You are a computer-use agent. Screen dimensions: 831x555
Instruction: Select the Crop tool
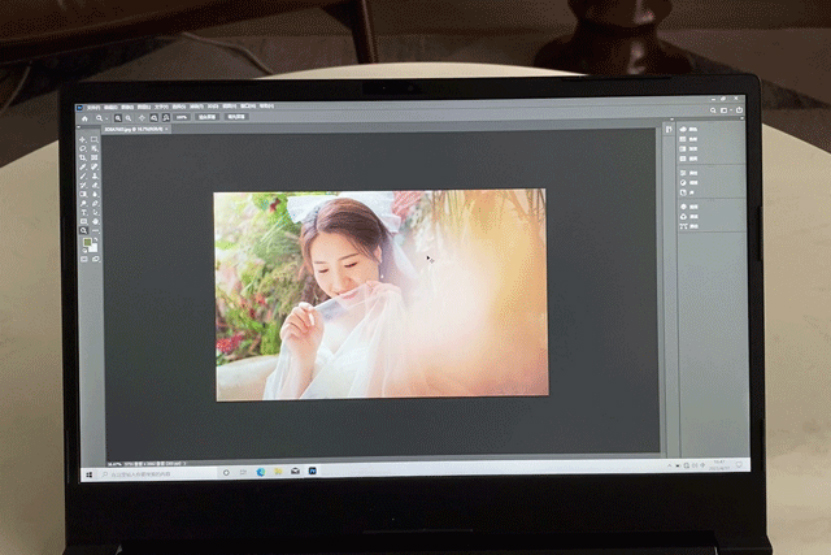[x=82, y=157]
